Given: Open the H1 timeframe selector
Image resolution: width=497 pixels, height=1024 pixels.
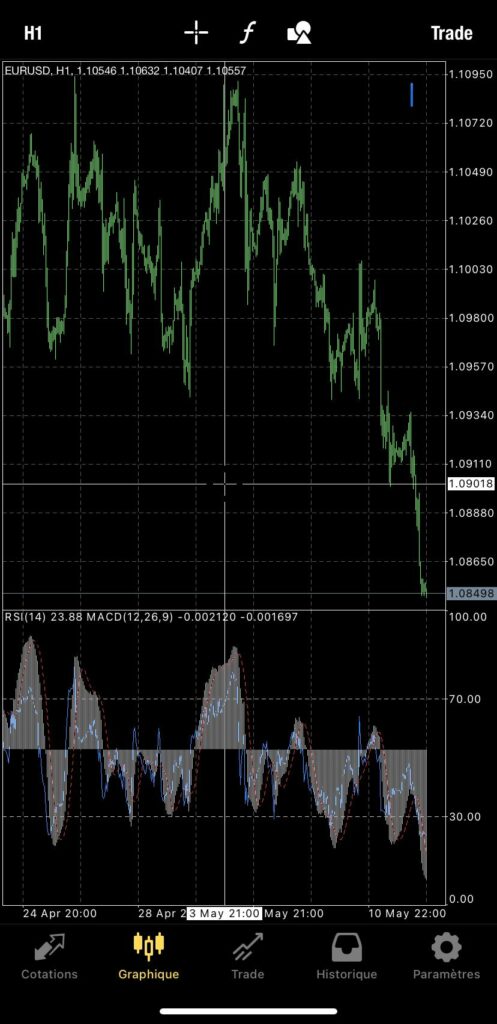Looking at the screenshot, I should tap(33, 33).
